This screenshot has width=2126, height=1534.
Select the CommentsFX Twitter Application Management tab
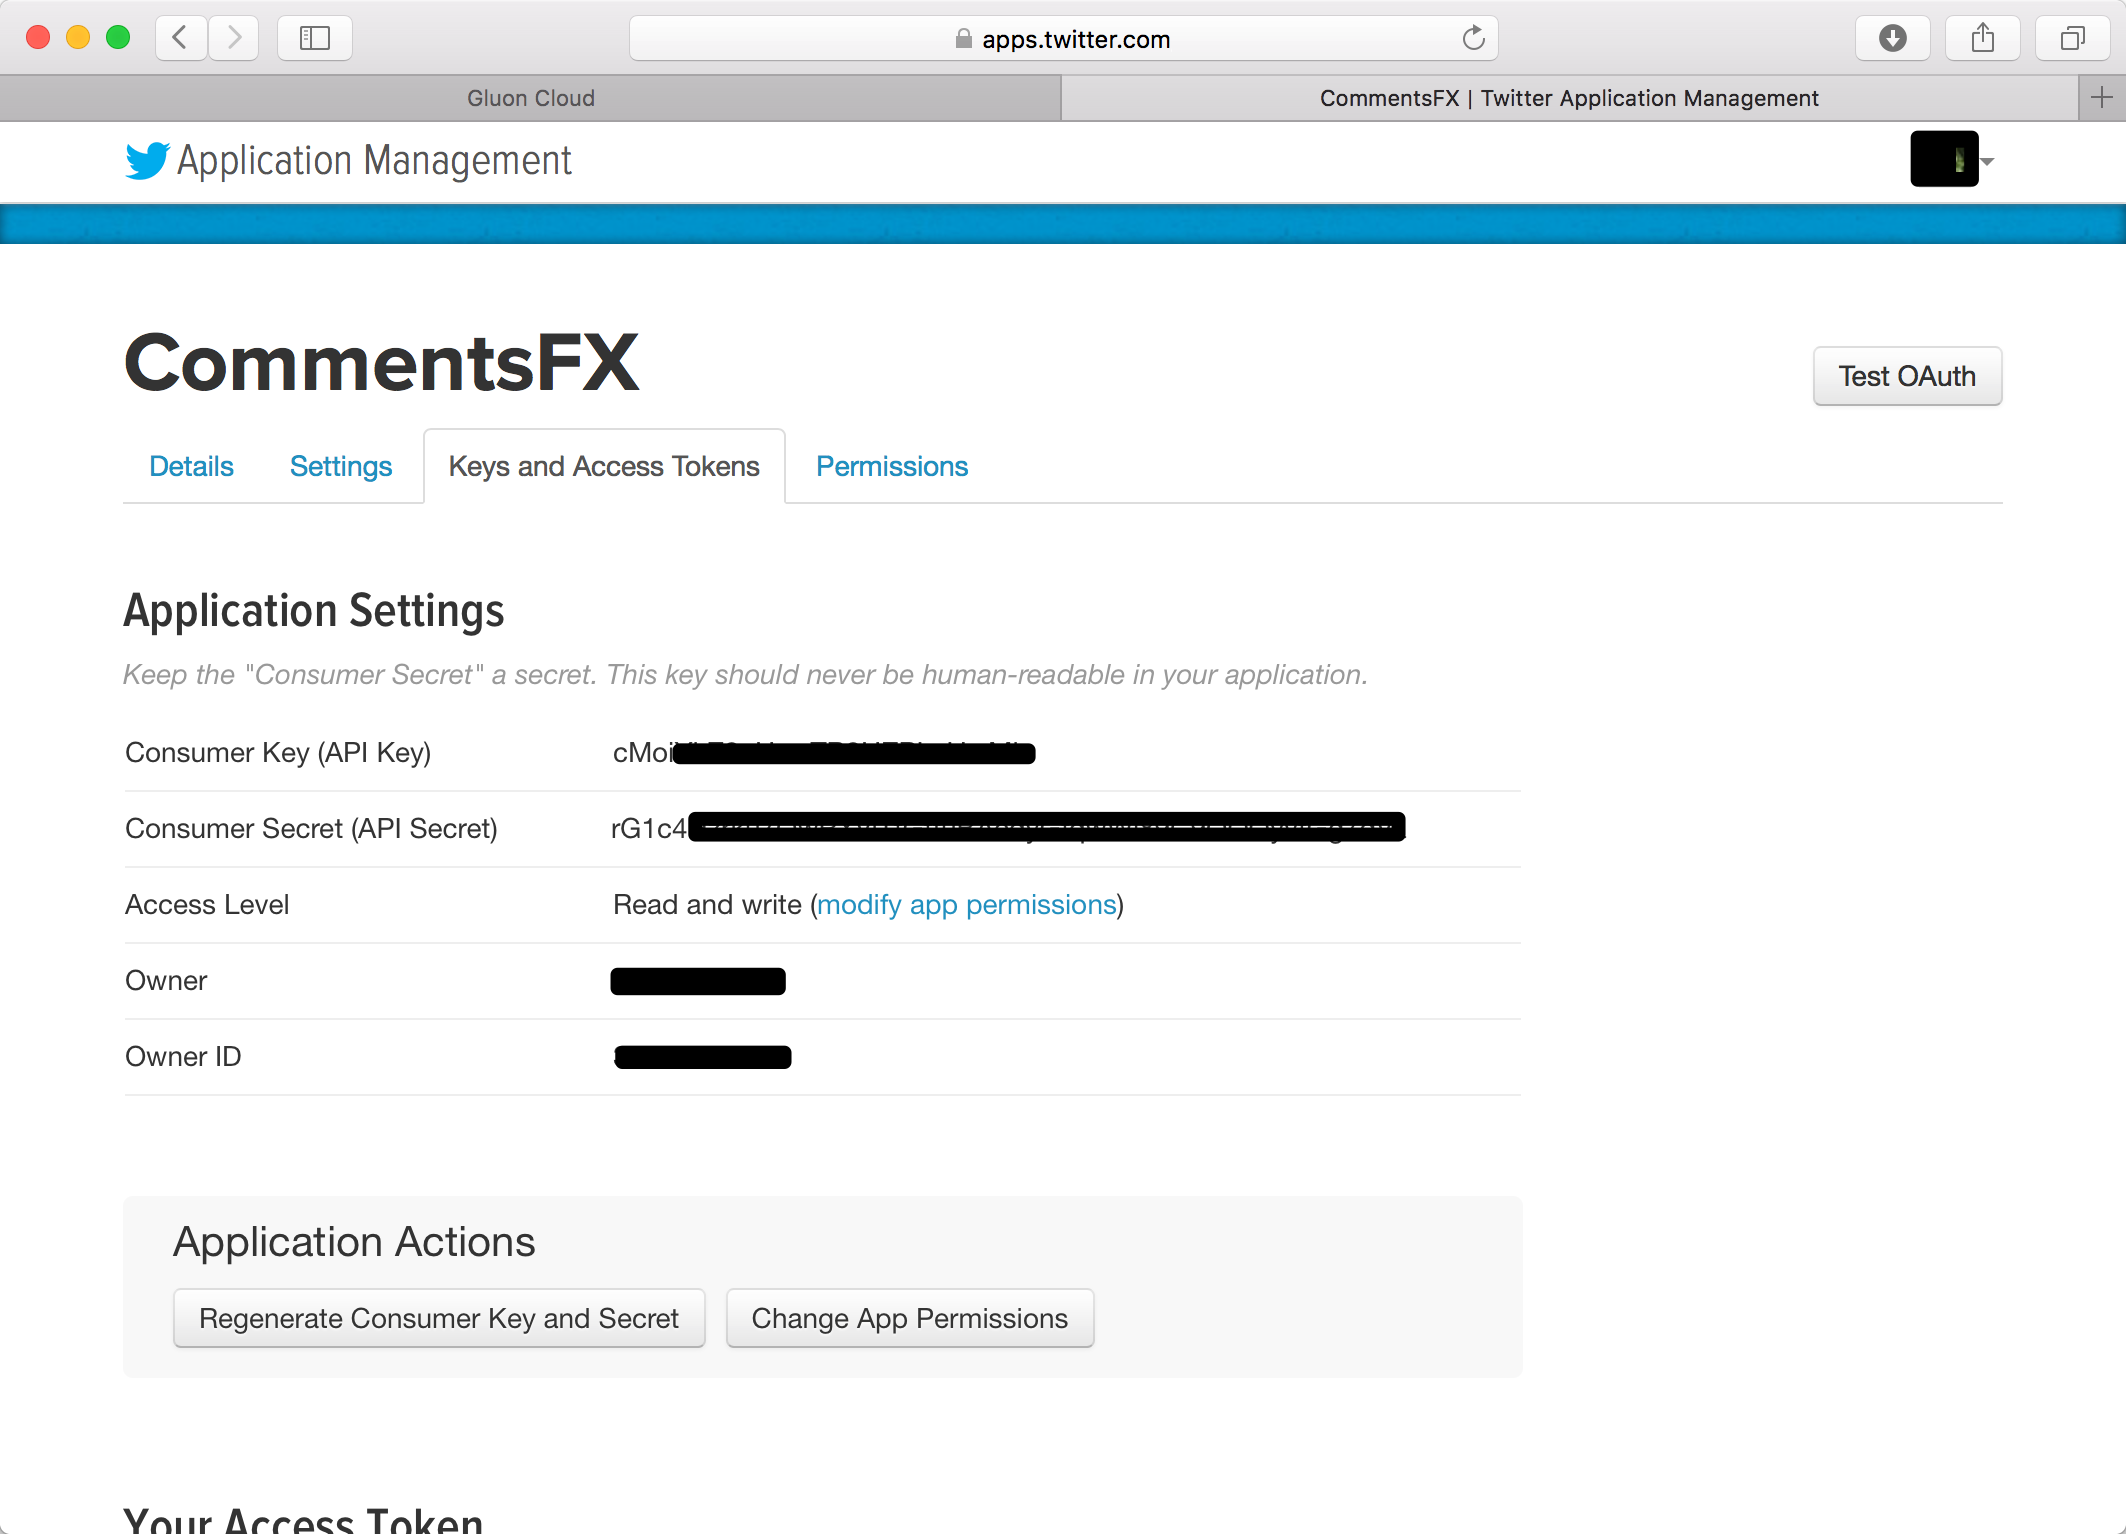point(1568,98)
